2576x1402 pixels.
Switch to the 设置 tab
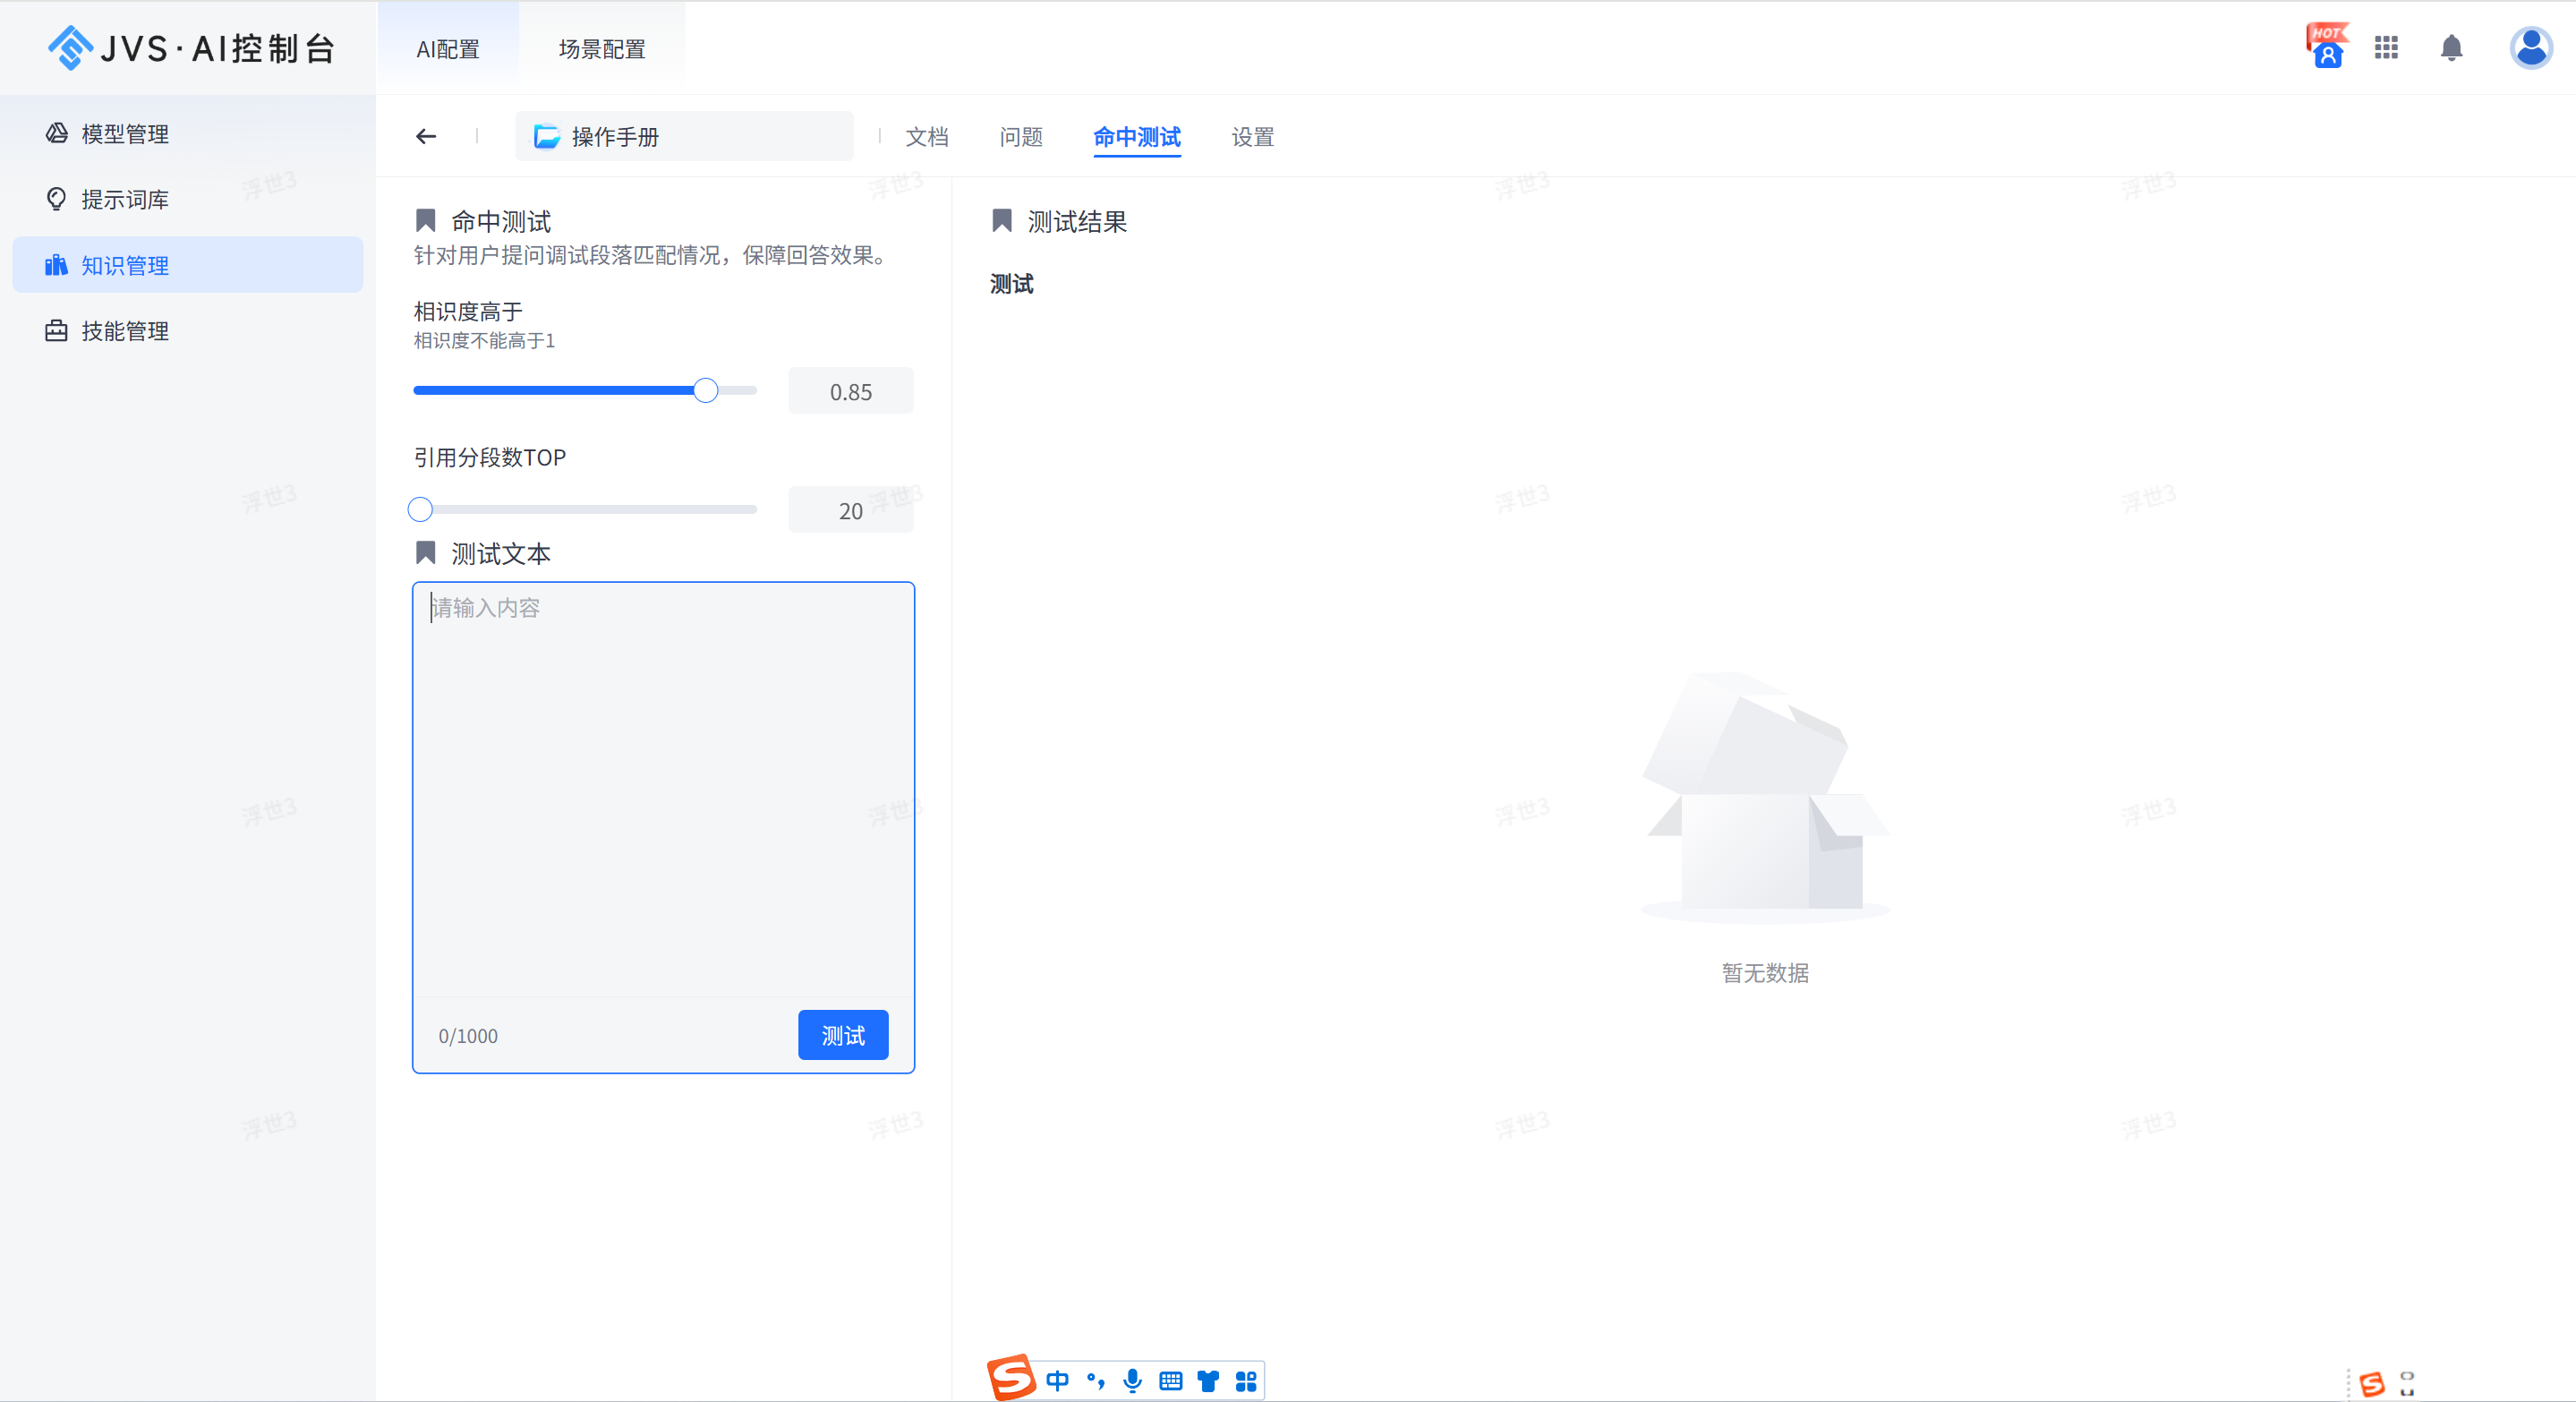(1252, 136)
